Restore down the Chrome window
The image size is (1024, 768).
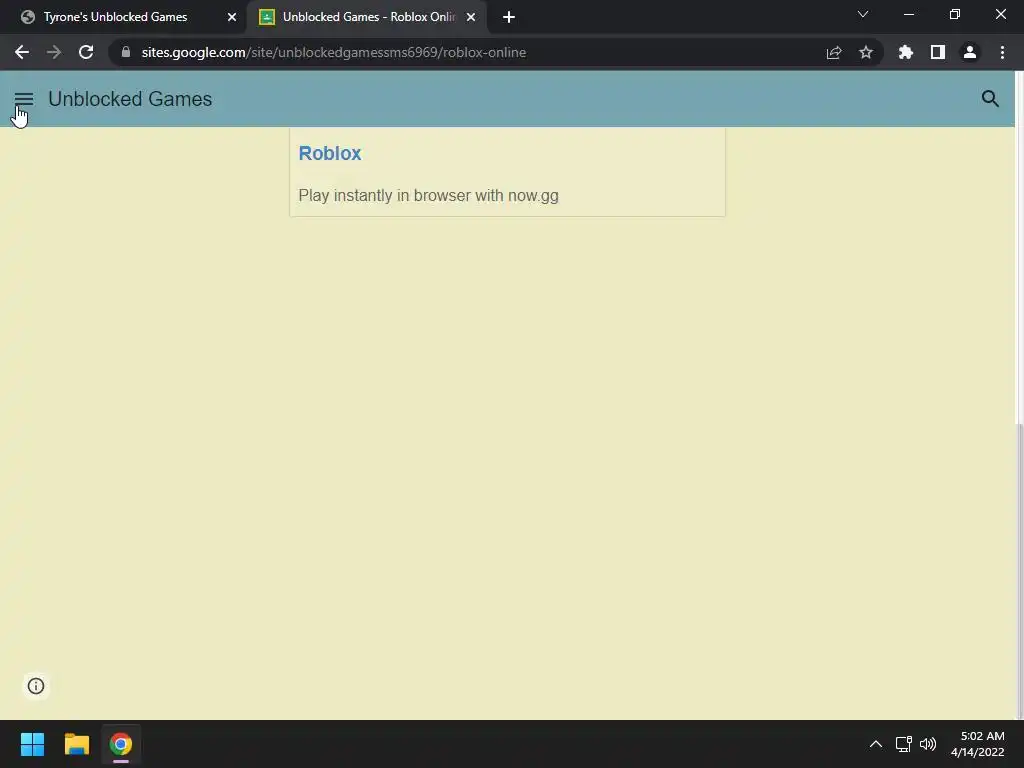point(955,14)
